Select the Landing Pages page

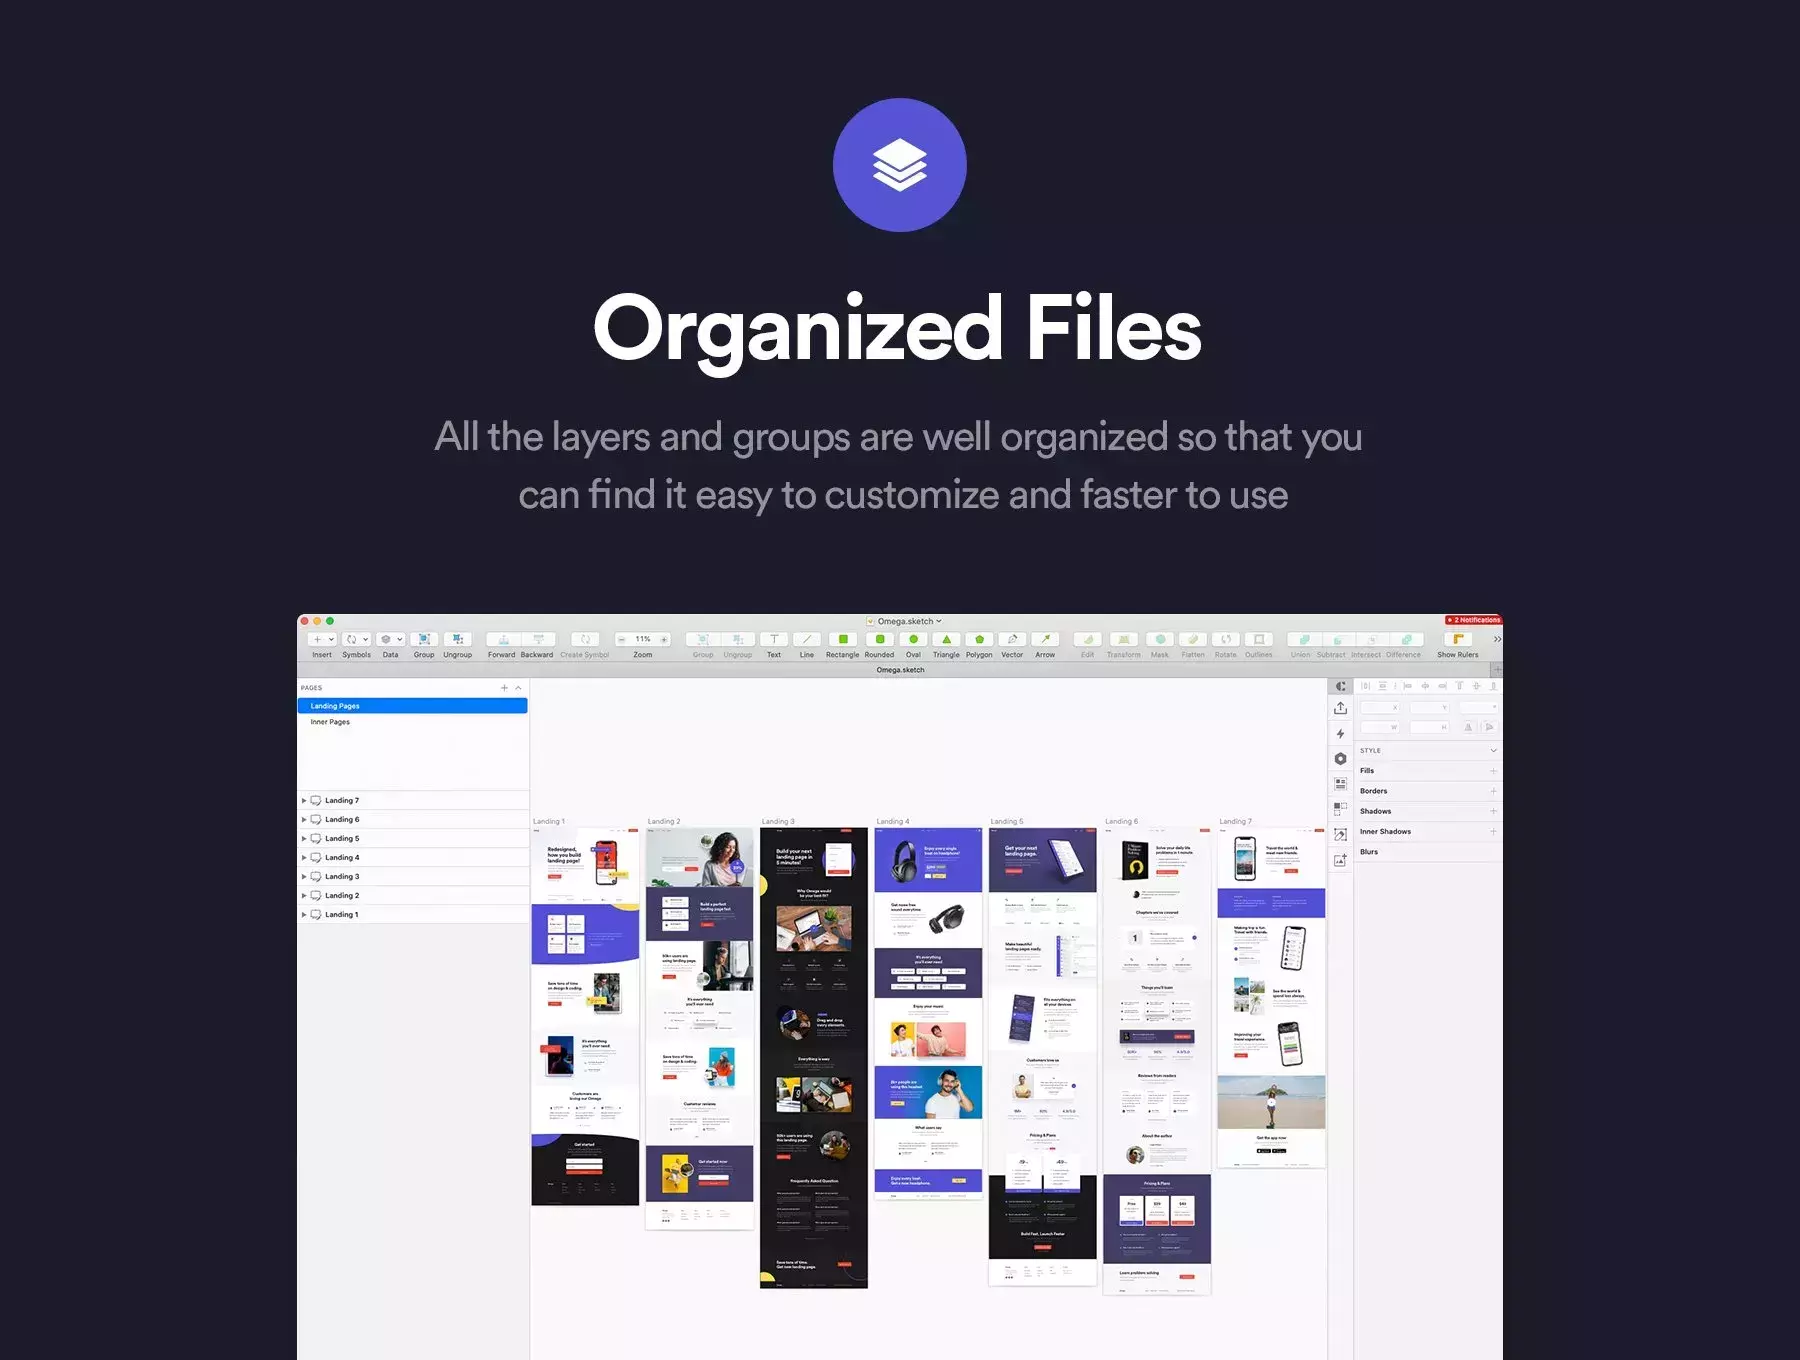412,706
